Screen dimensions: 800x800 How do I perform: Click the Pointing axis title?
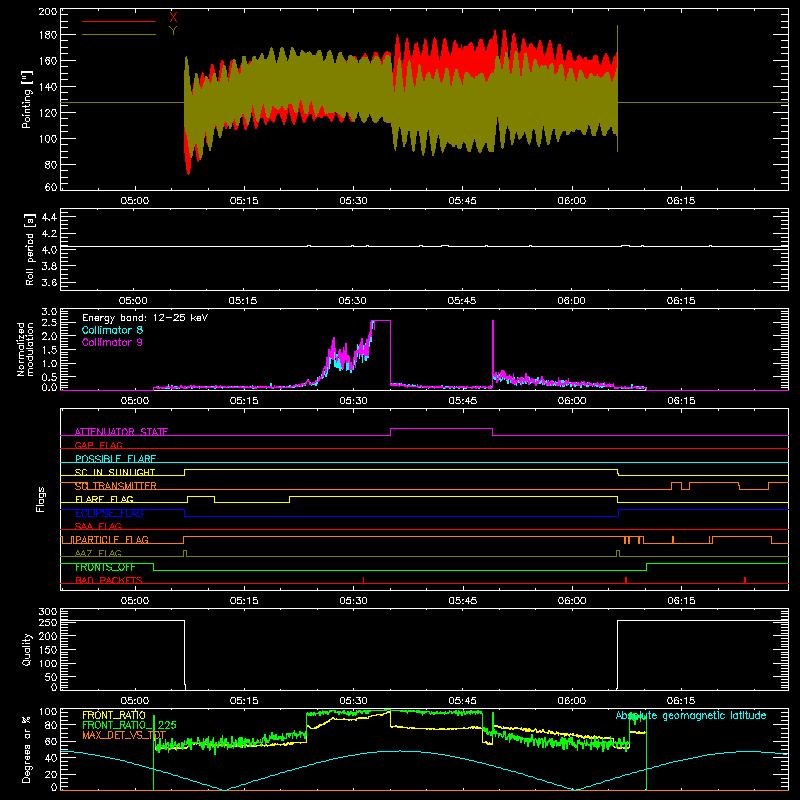[27, 99]
